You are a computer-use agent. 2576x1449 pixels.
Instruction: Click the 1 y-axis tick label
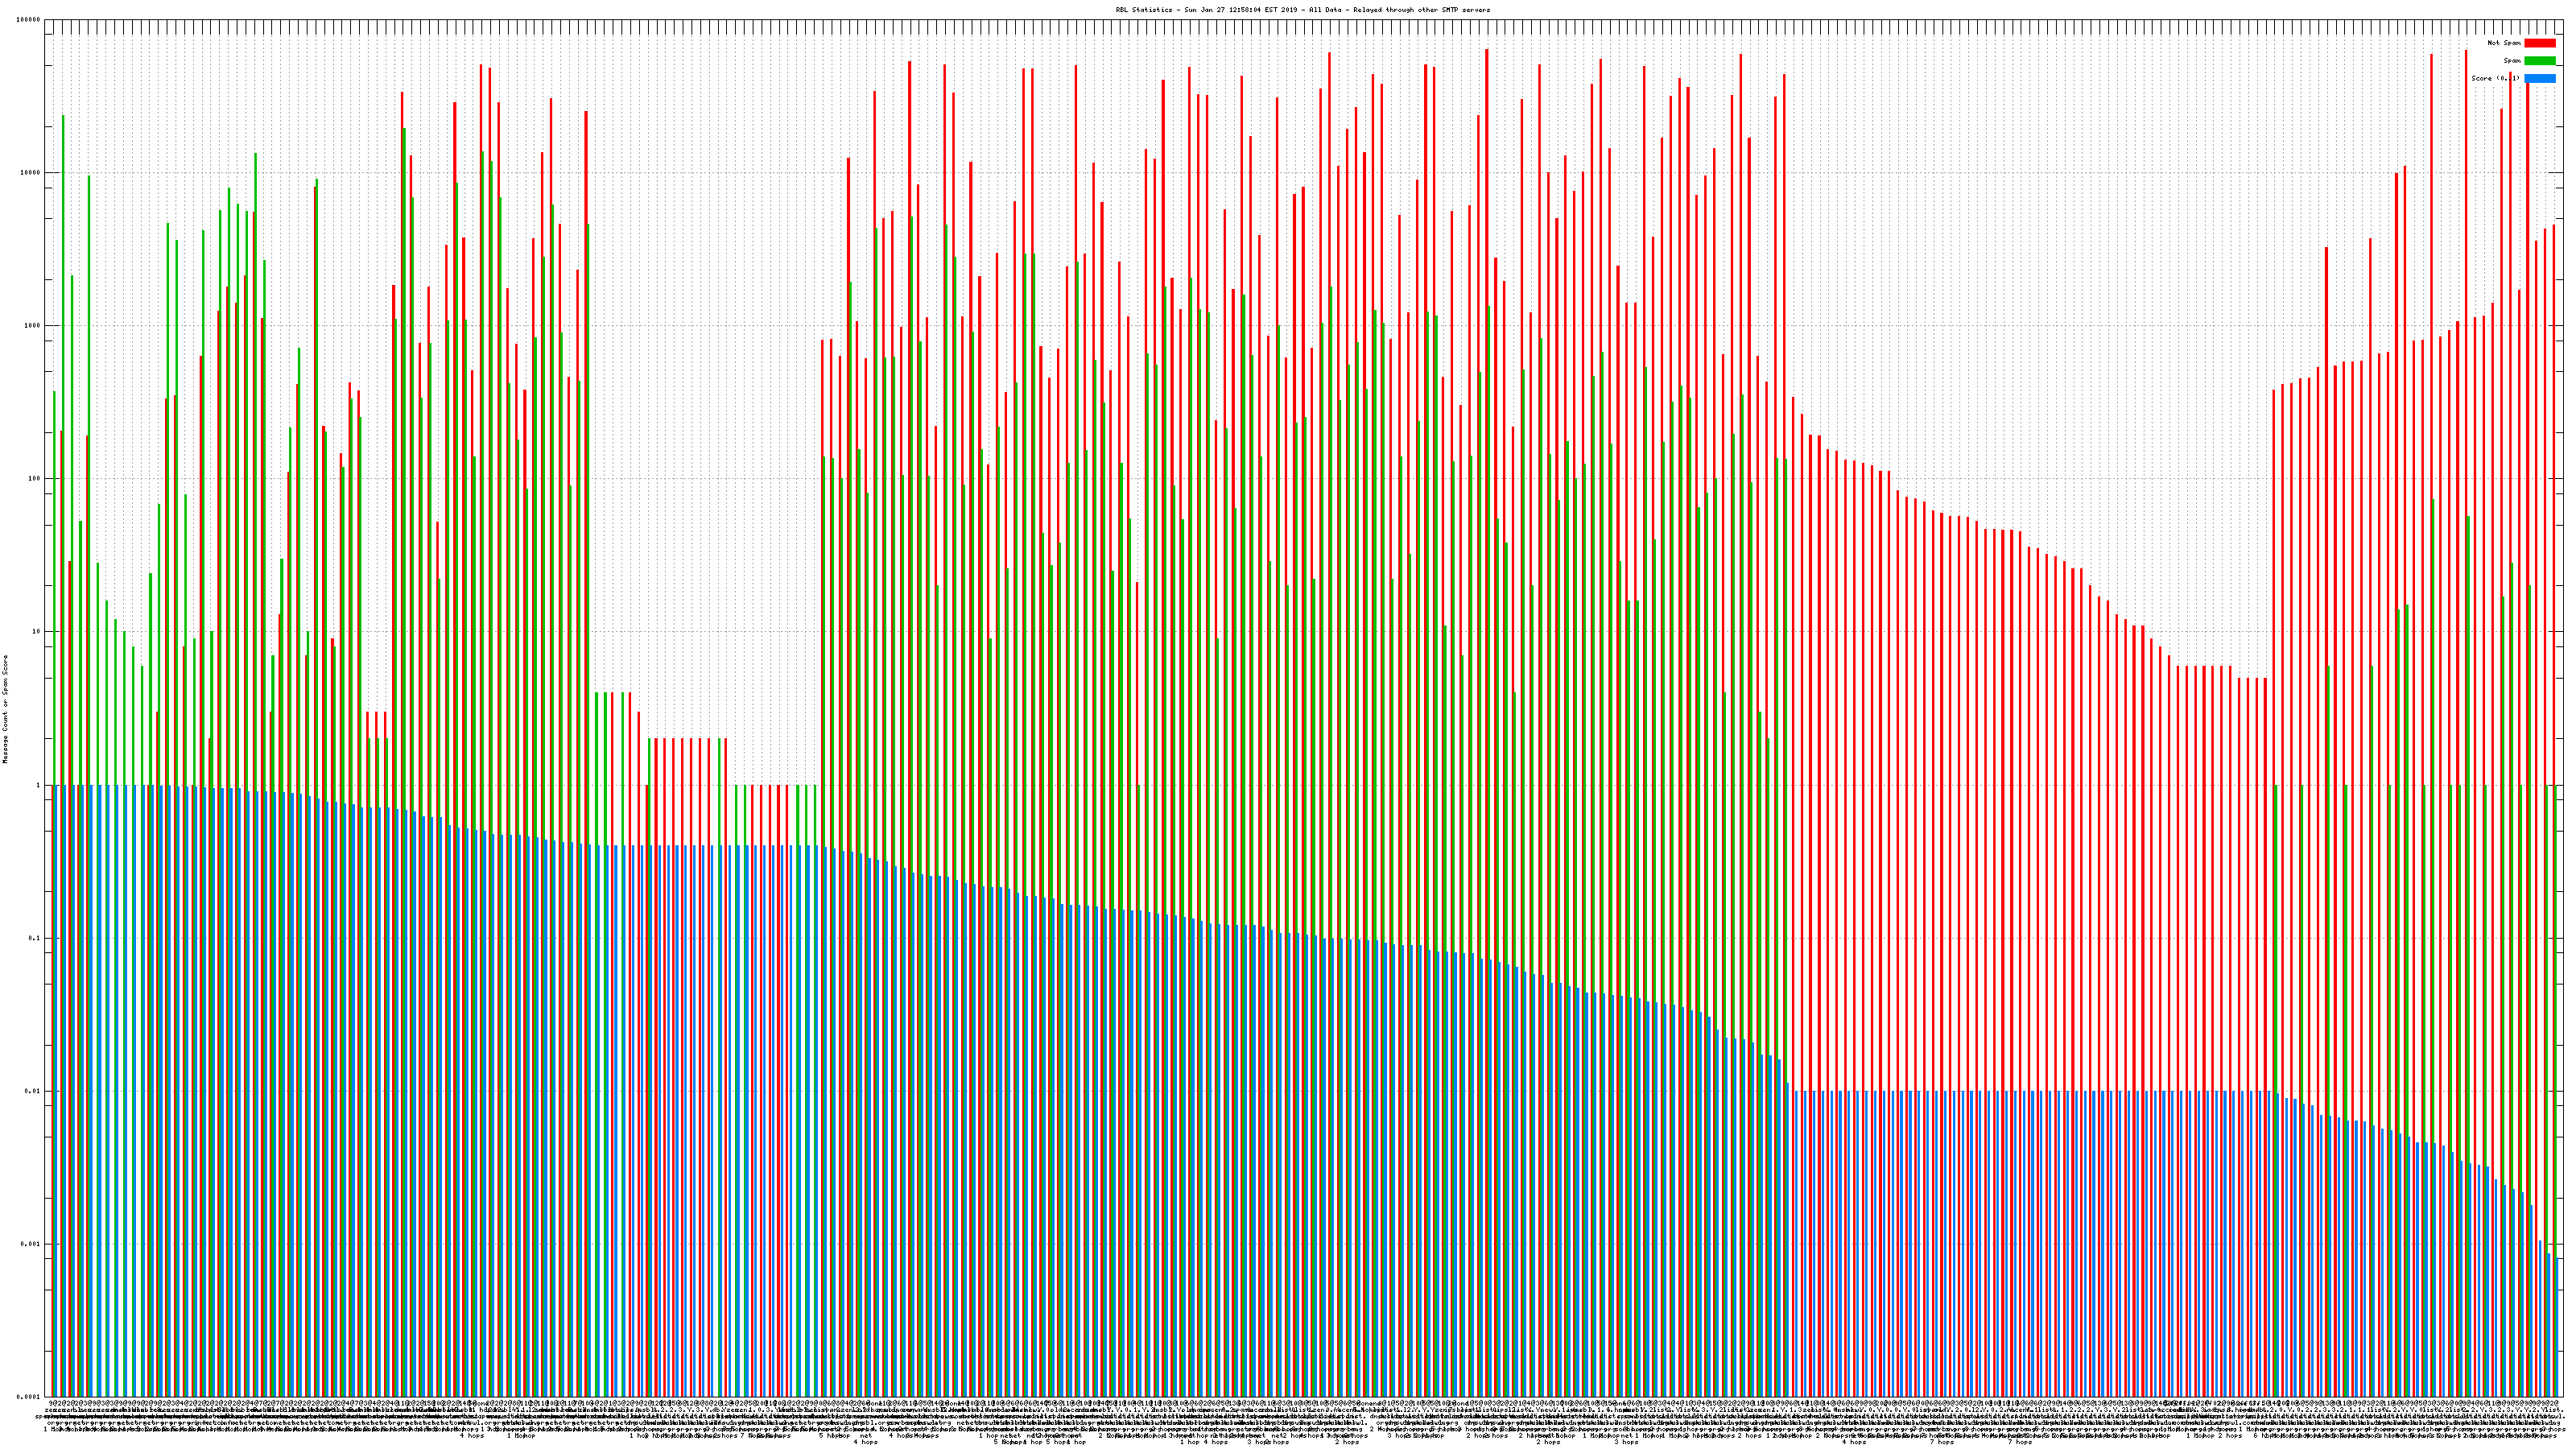(38, 785)
